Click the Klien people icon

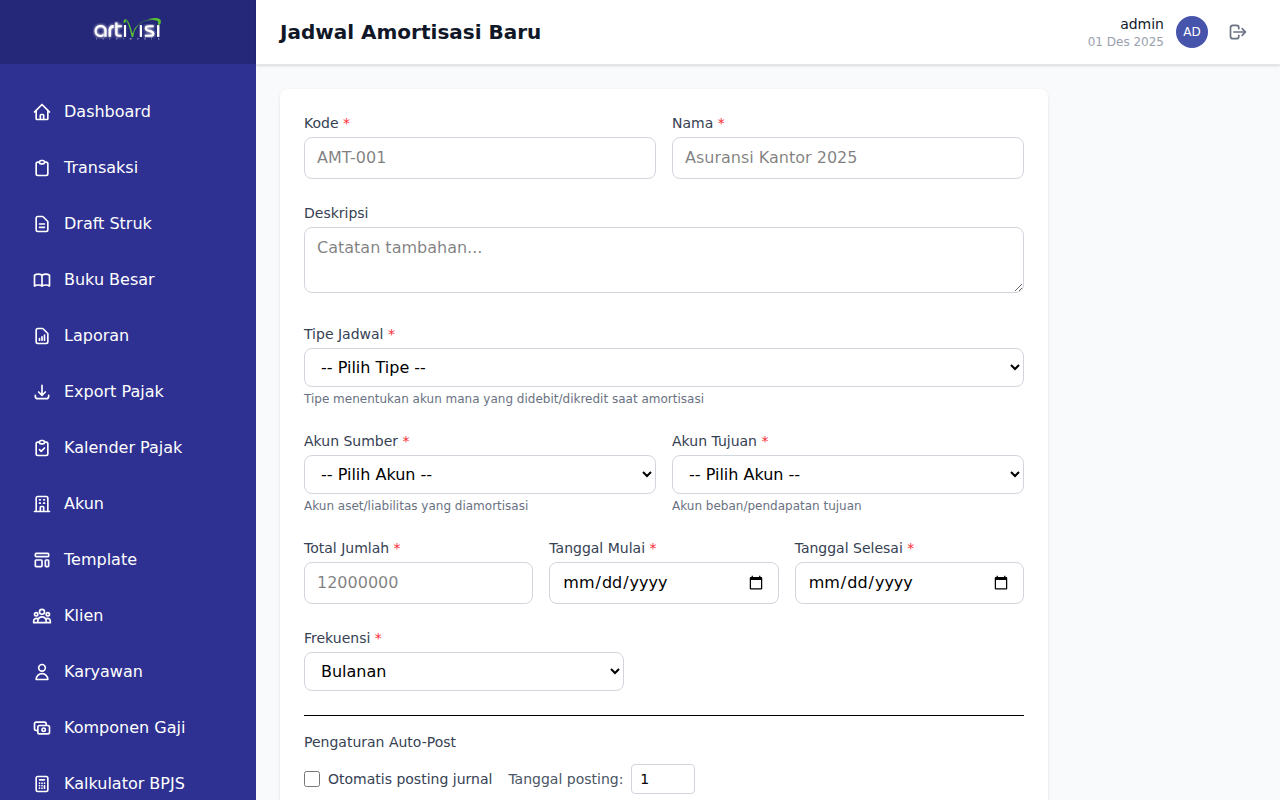point(42,616)
